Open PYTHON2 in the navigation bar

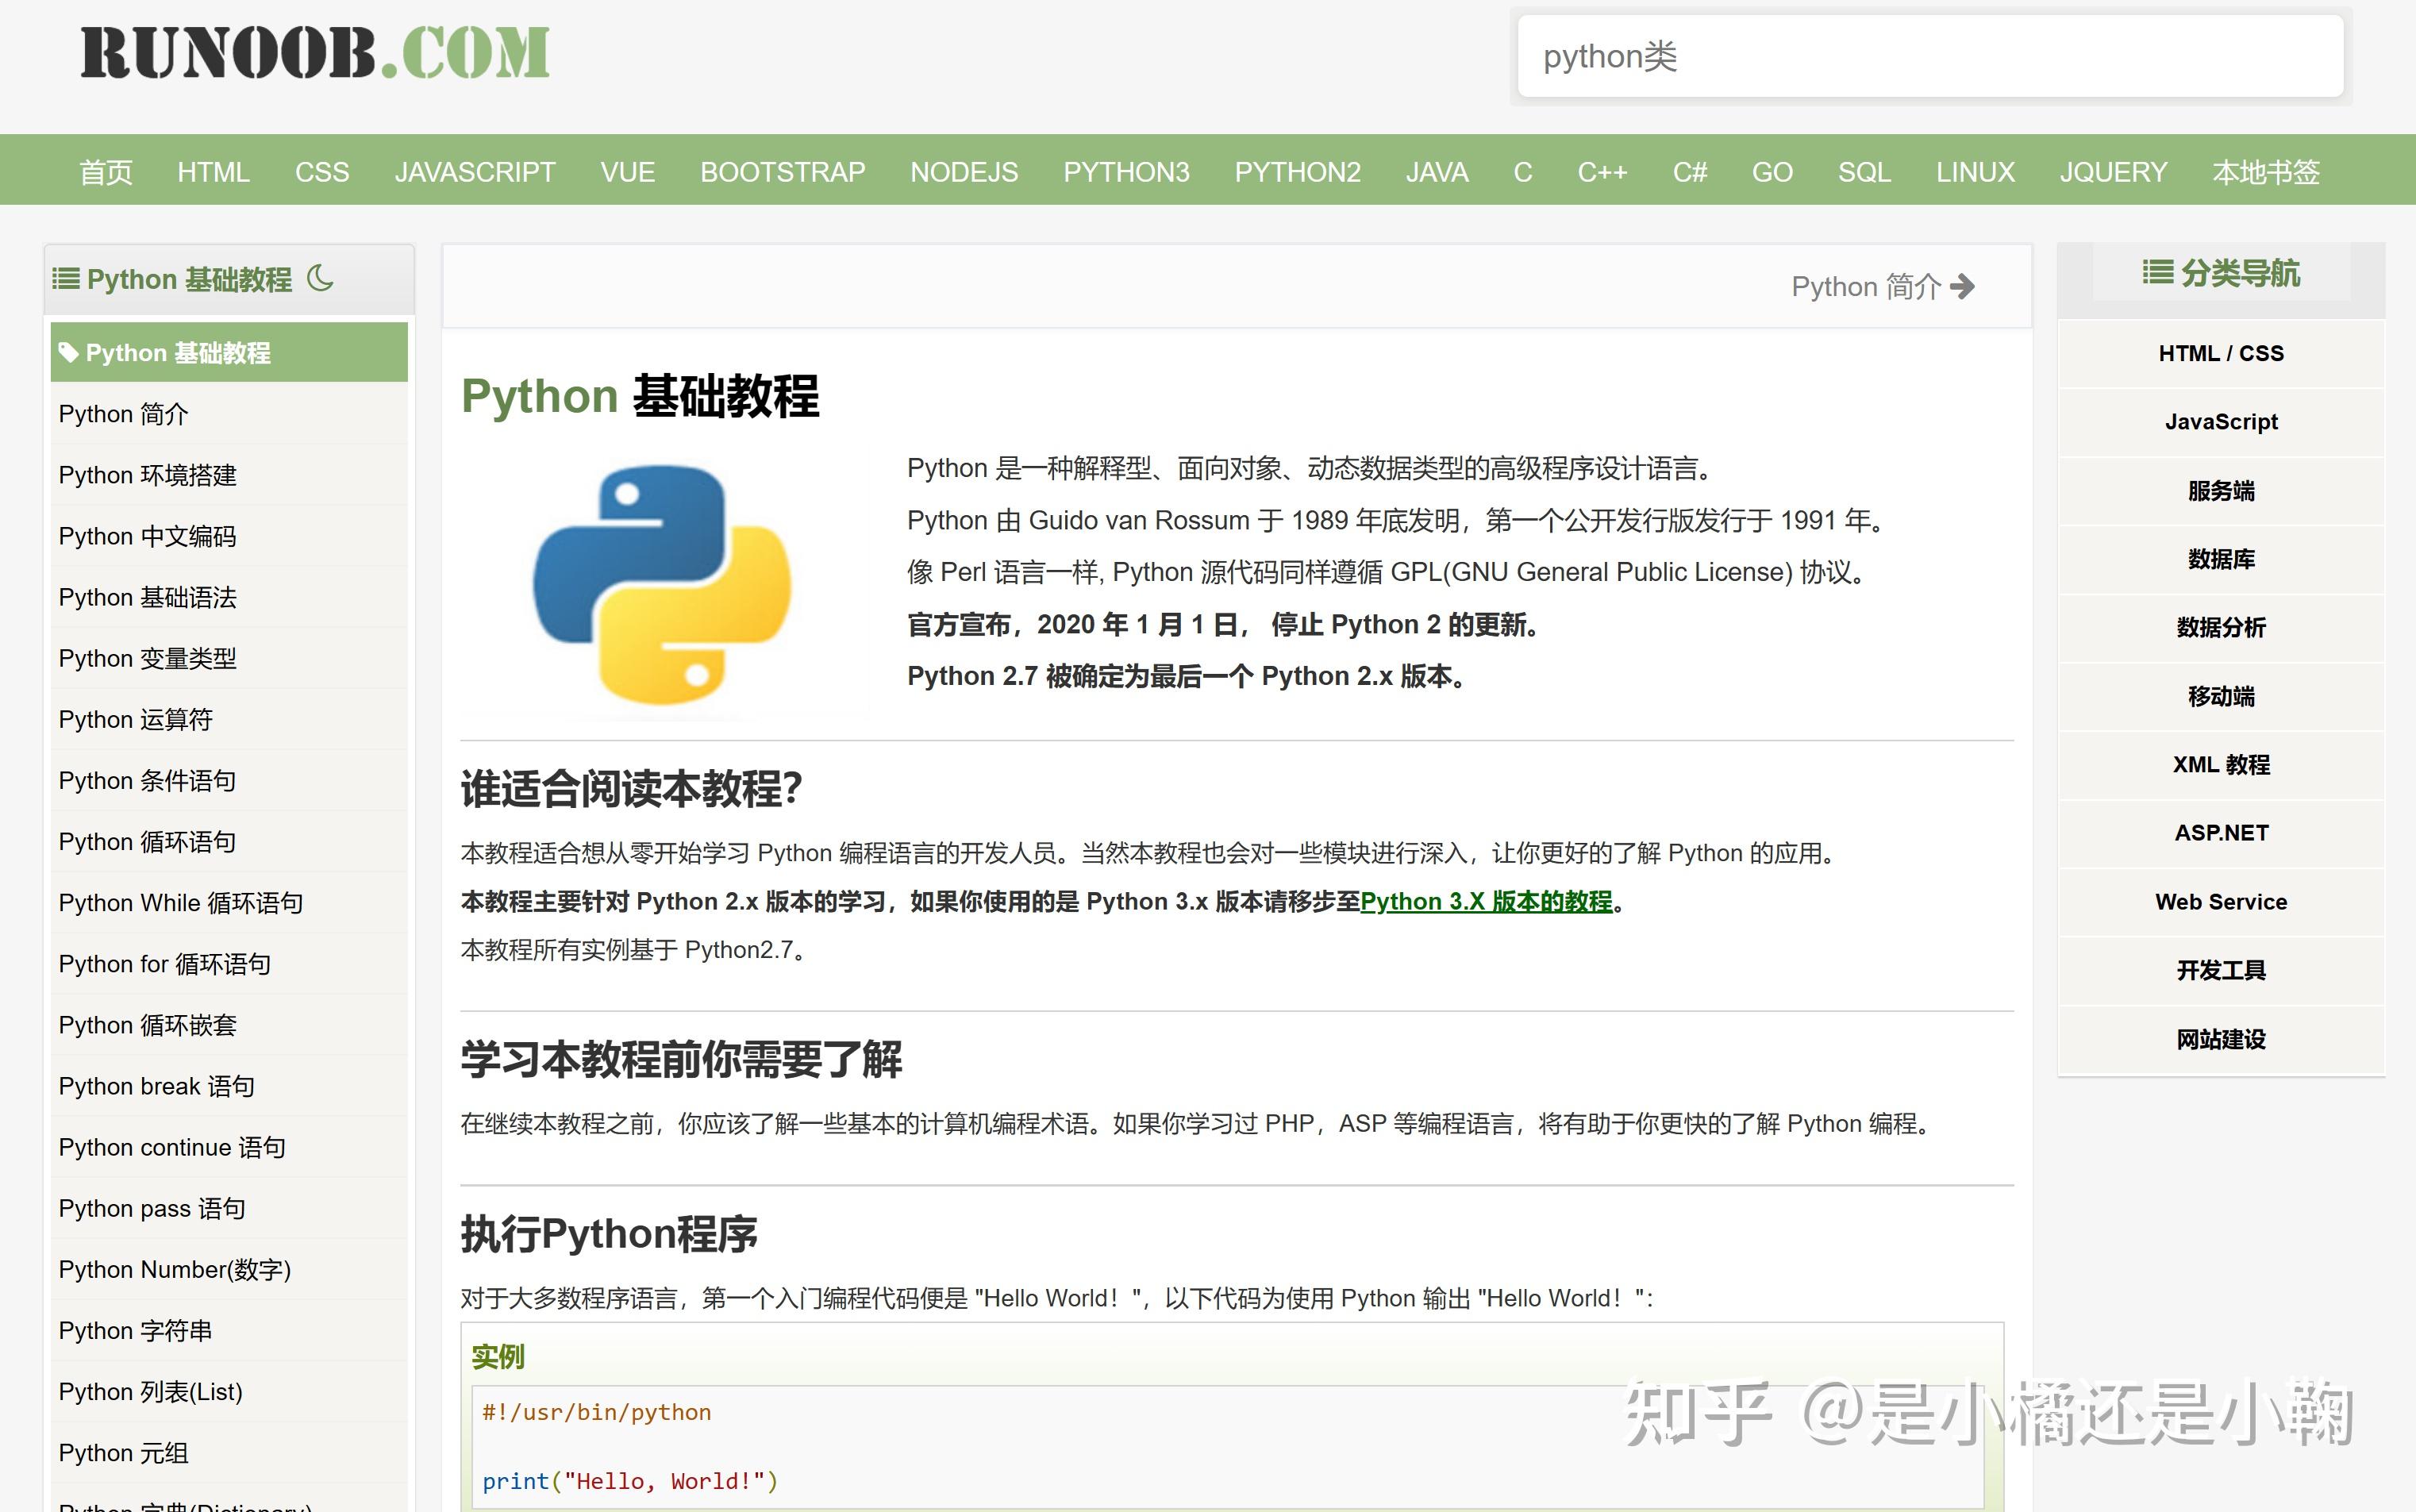pyautogui.click(x=1297, y=172)
